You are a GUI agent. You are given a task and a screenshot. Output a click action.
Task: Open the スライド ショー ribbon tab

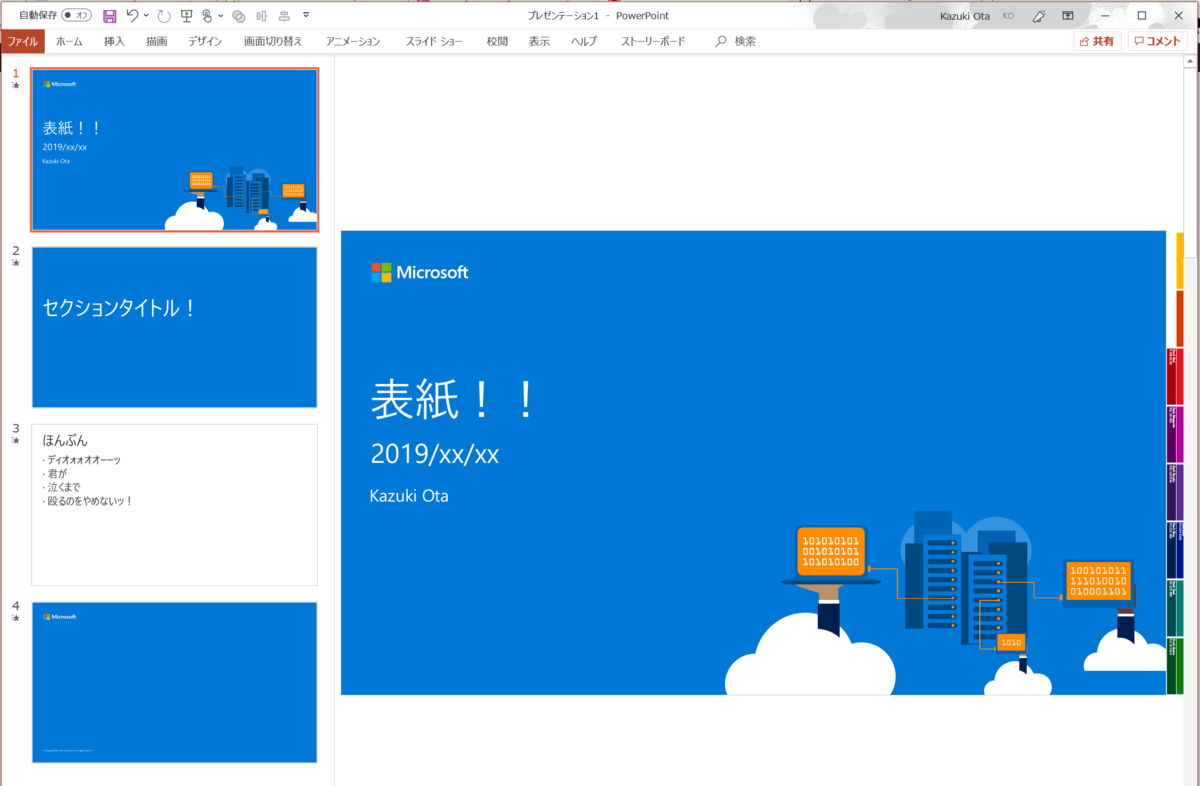434,41
